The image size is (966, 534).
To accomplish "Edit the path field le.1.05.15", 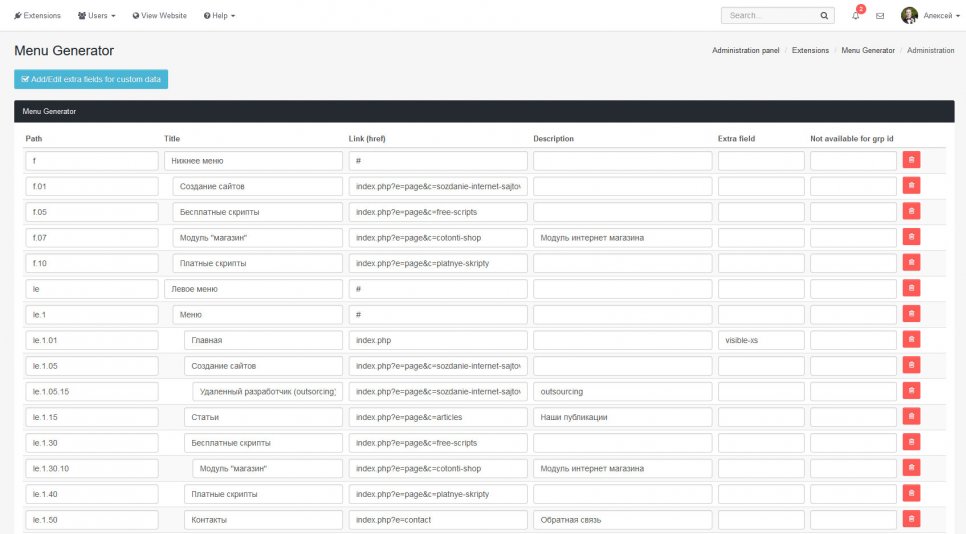I will pyautogui.click(x=92, y=392).
